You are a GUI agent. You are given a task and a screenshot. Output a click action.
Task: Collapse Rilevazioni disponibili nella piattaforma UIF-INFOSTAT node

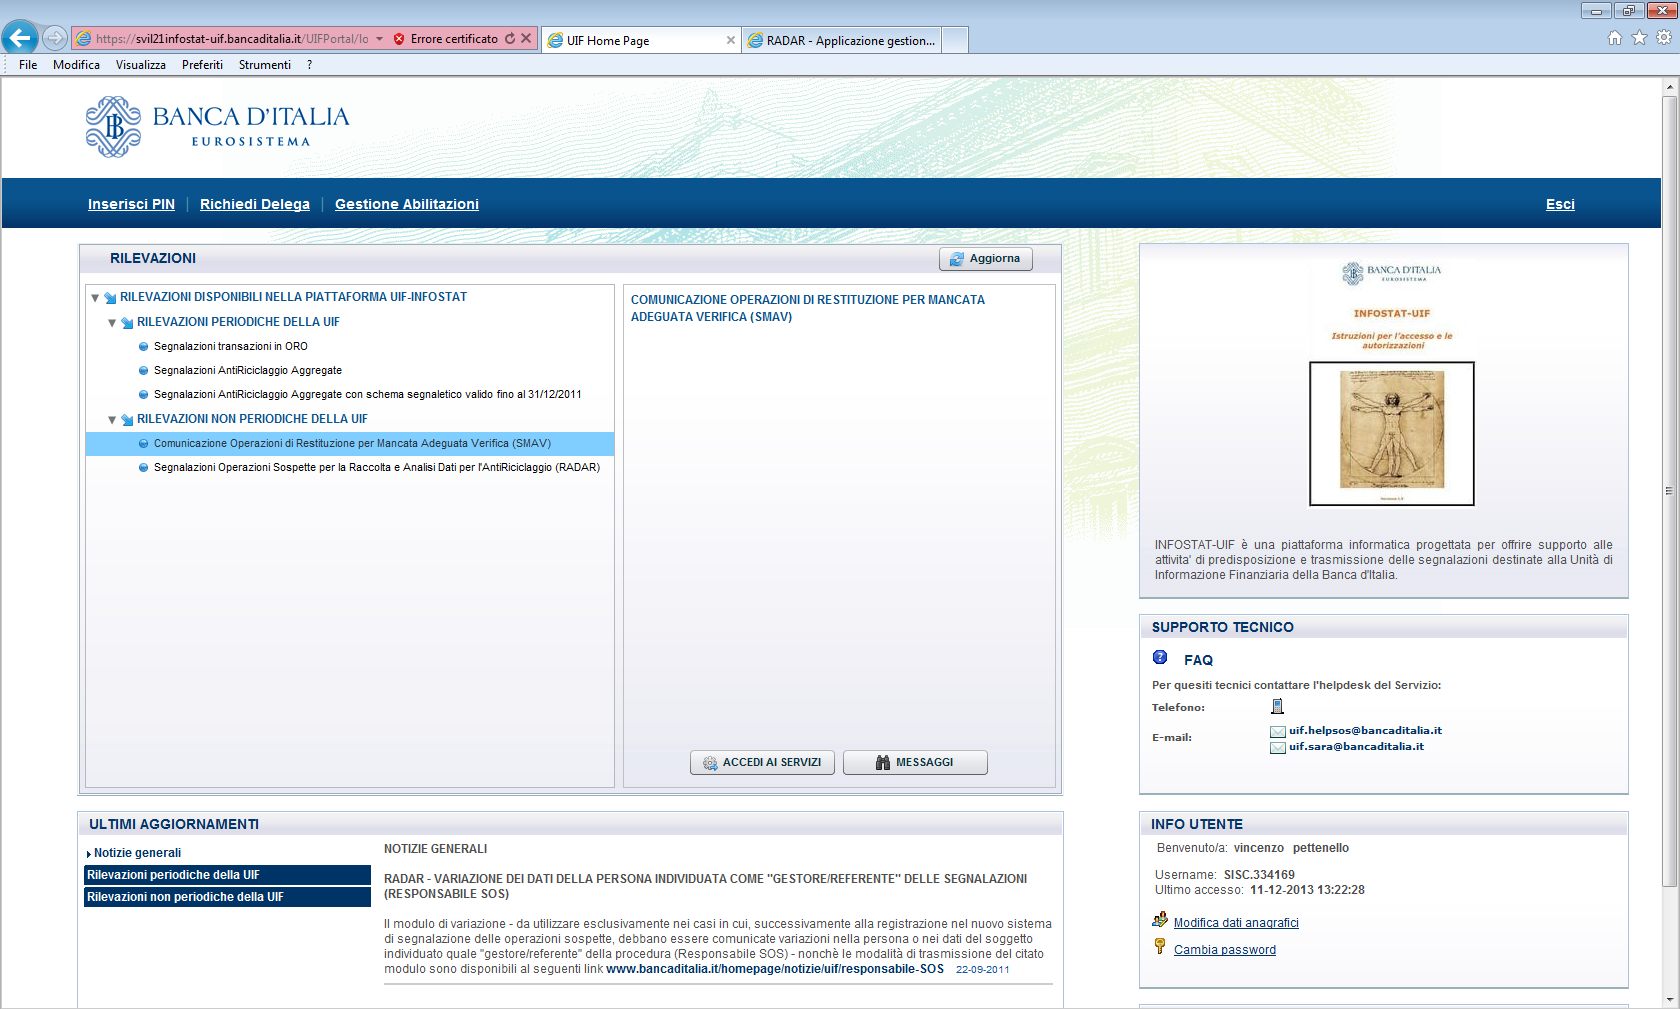pyautogui.click(x=95, y=298)
